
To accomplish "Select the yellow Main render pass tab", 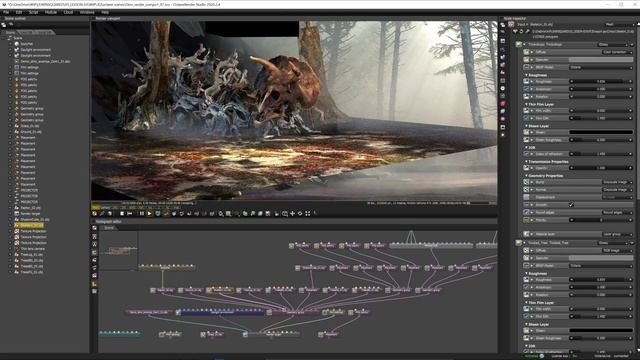I will [96, 207].
